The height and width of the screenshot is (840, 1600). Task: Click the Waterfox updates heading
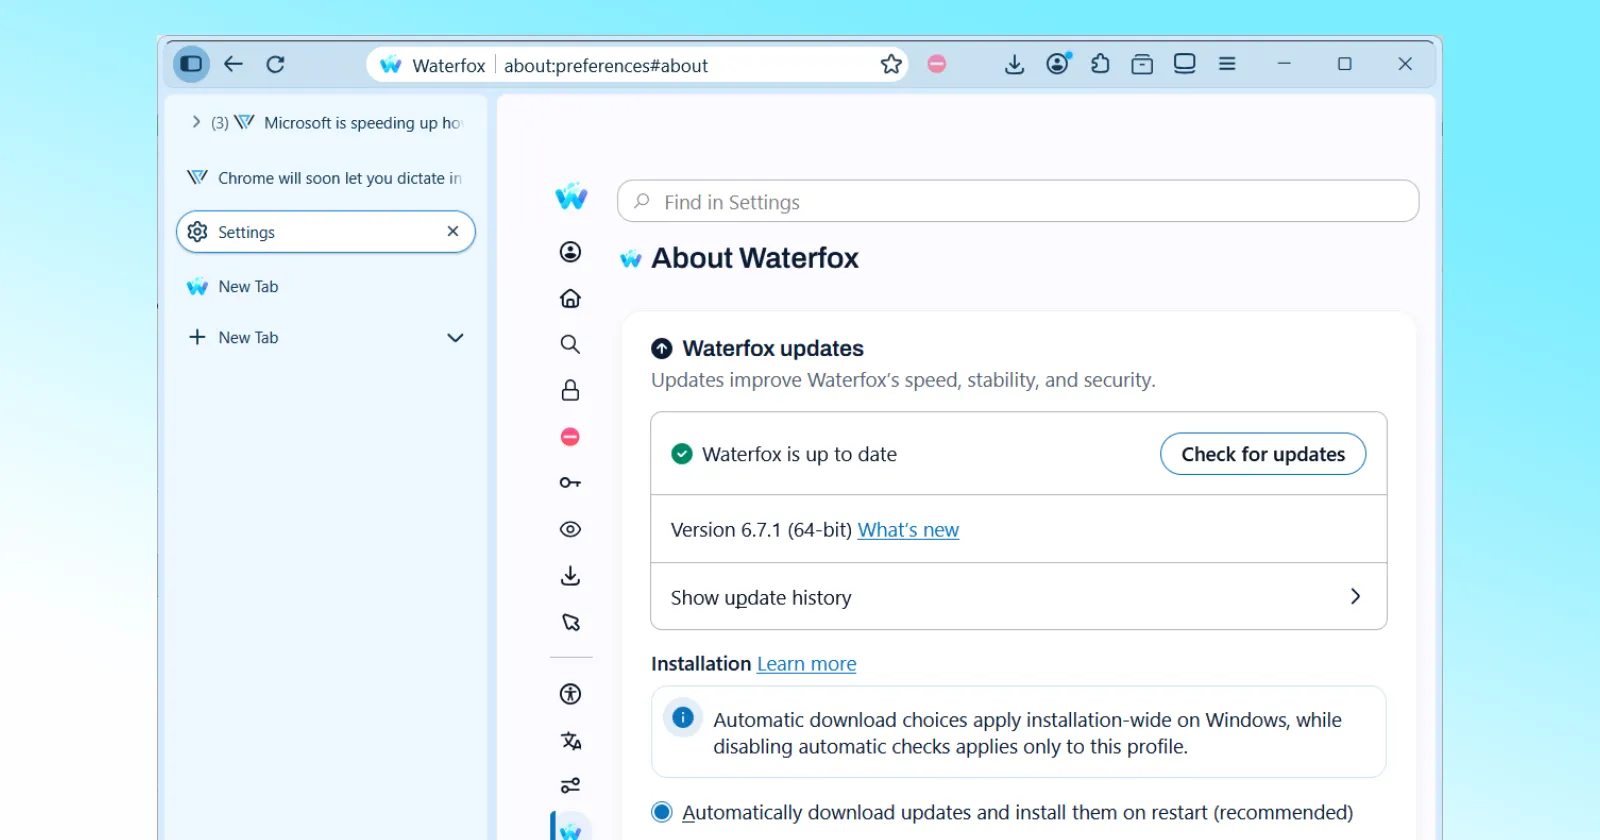[773, 348]
